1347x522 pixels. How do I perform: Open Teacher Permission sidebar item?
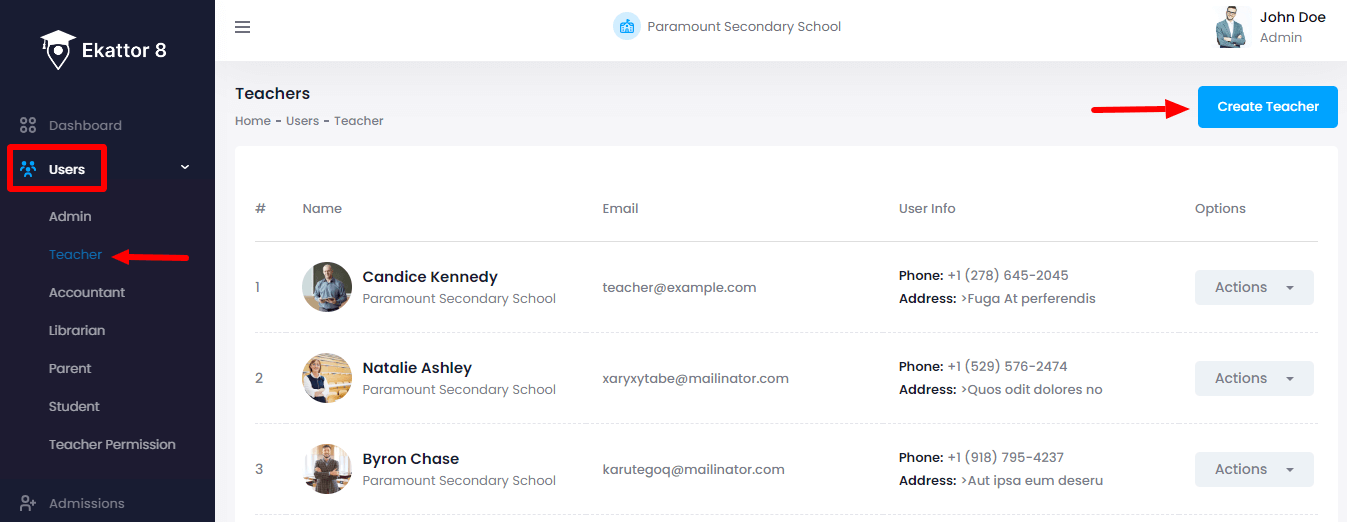pyautogui.click(x=112, y=445)
